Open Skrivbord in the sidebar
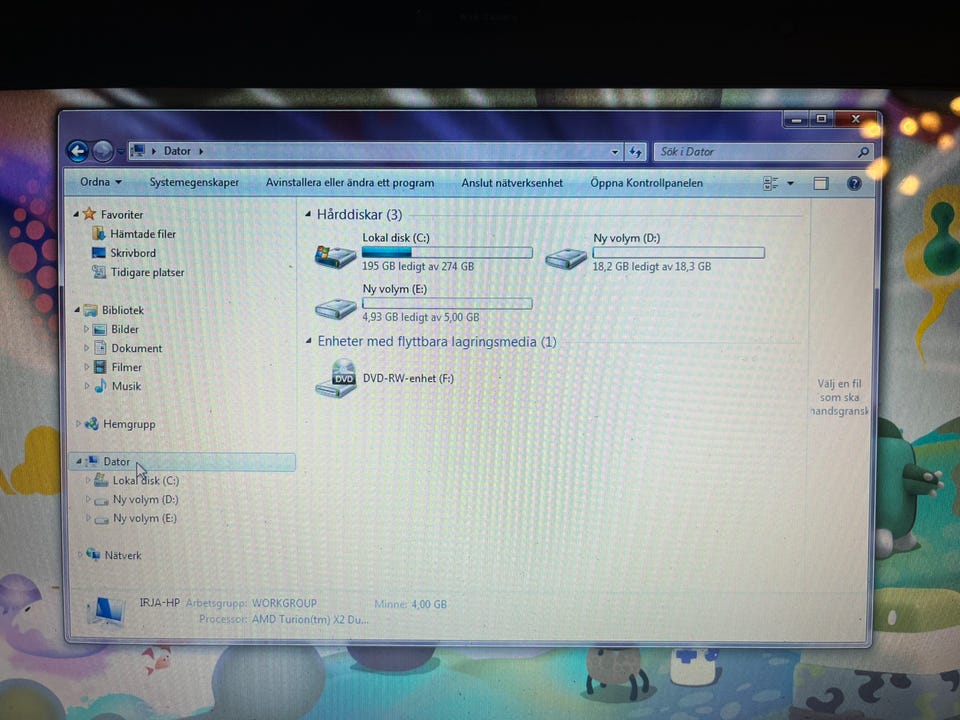The image size is (960, 720). tap(133, 253)
